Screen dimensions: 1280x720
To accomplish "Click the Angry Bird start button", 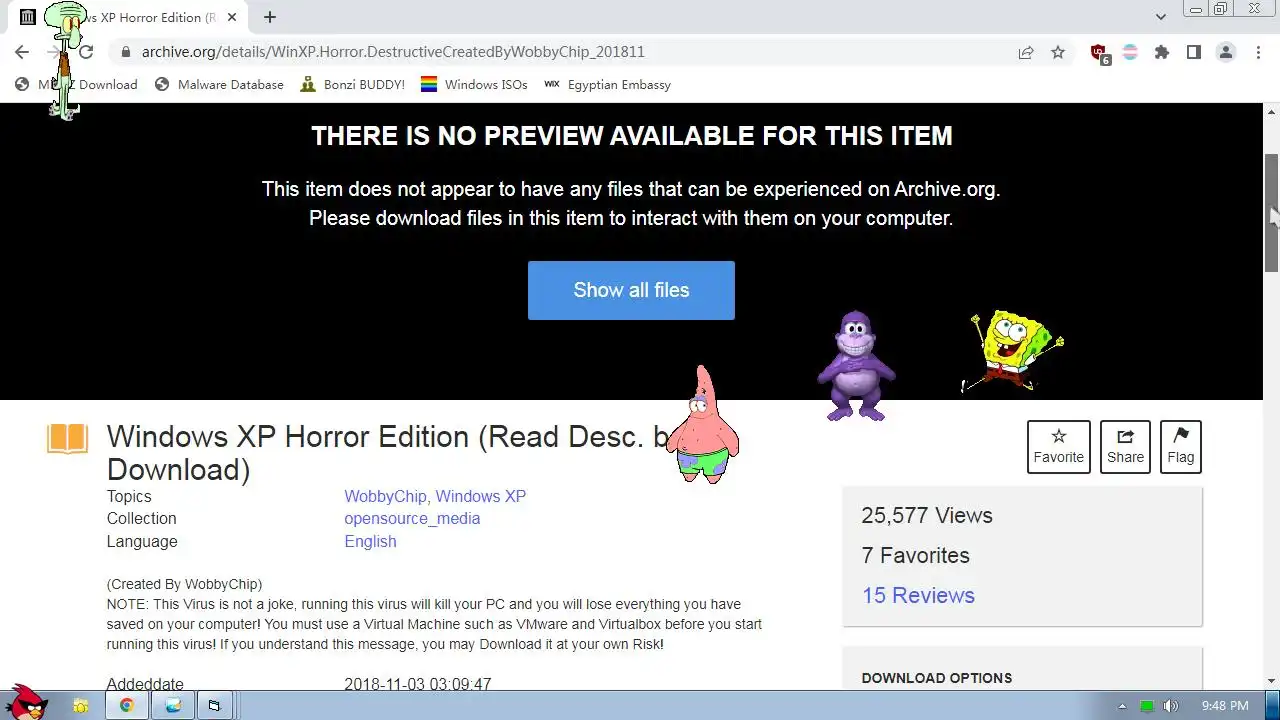I will click(27, 702).
